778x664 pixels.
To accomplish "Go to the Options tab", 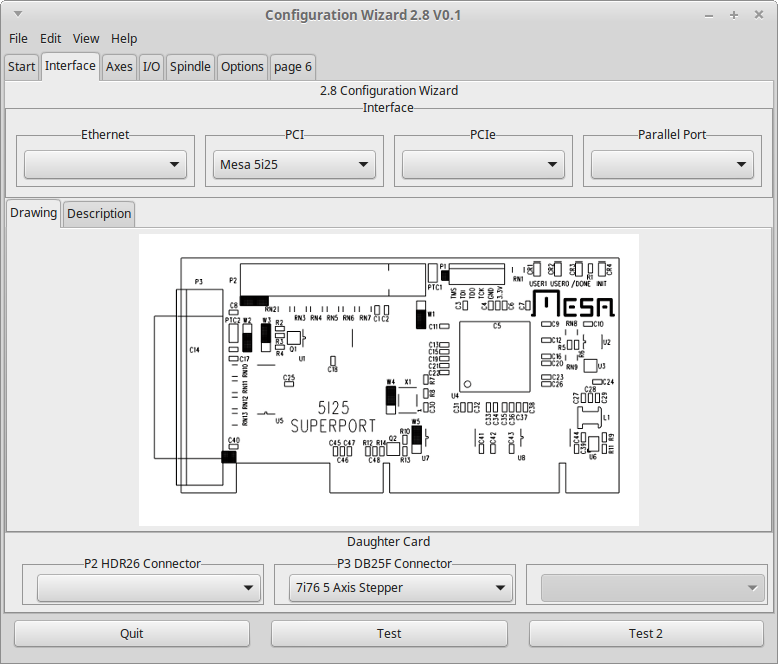I will [x=242, y=66].
